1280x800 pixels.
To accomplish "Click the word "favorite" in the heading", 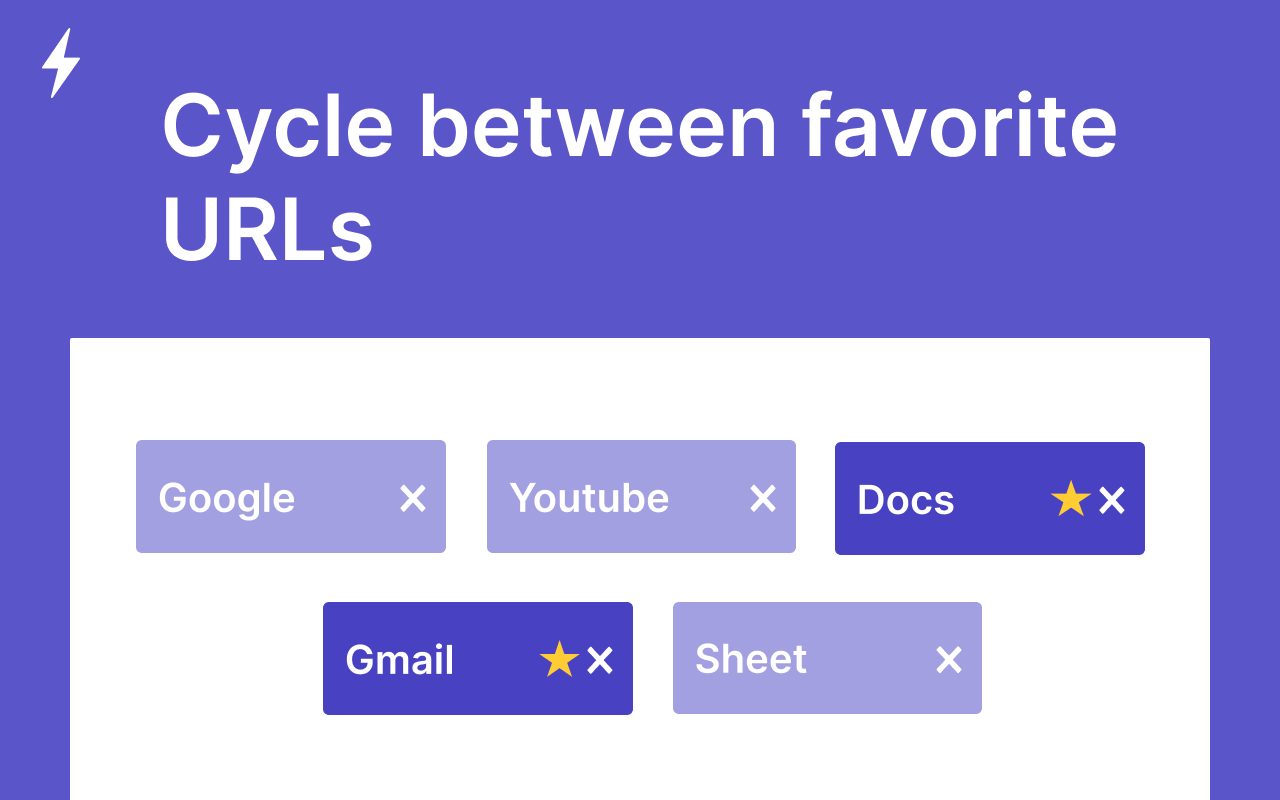I will tap(959, 127).
